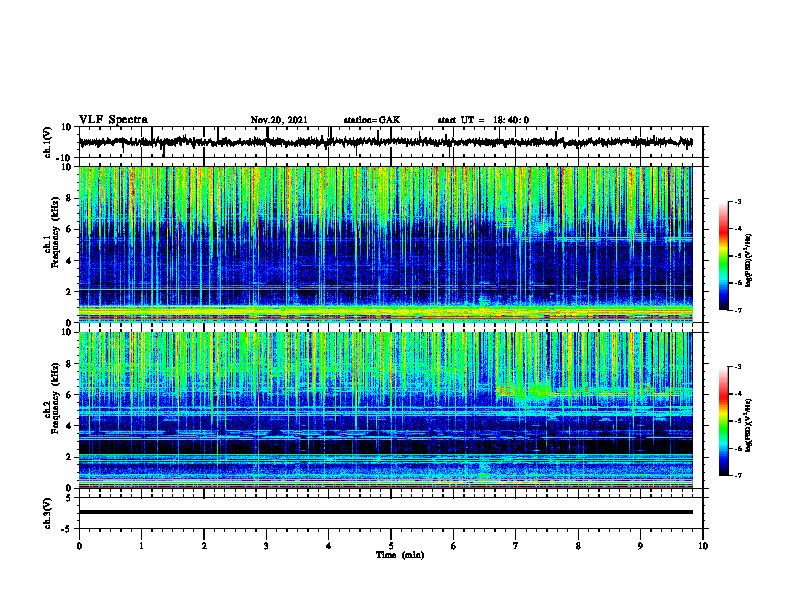
Task: Click time axis tick label 4
Action: pyautogui.click(x=329, y=546)
